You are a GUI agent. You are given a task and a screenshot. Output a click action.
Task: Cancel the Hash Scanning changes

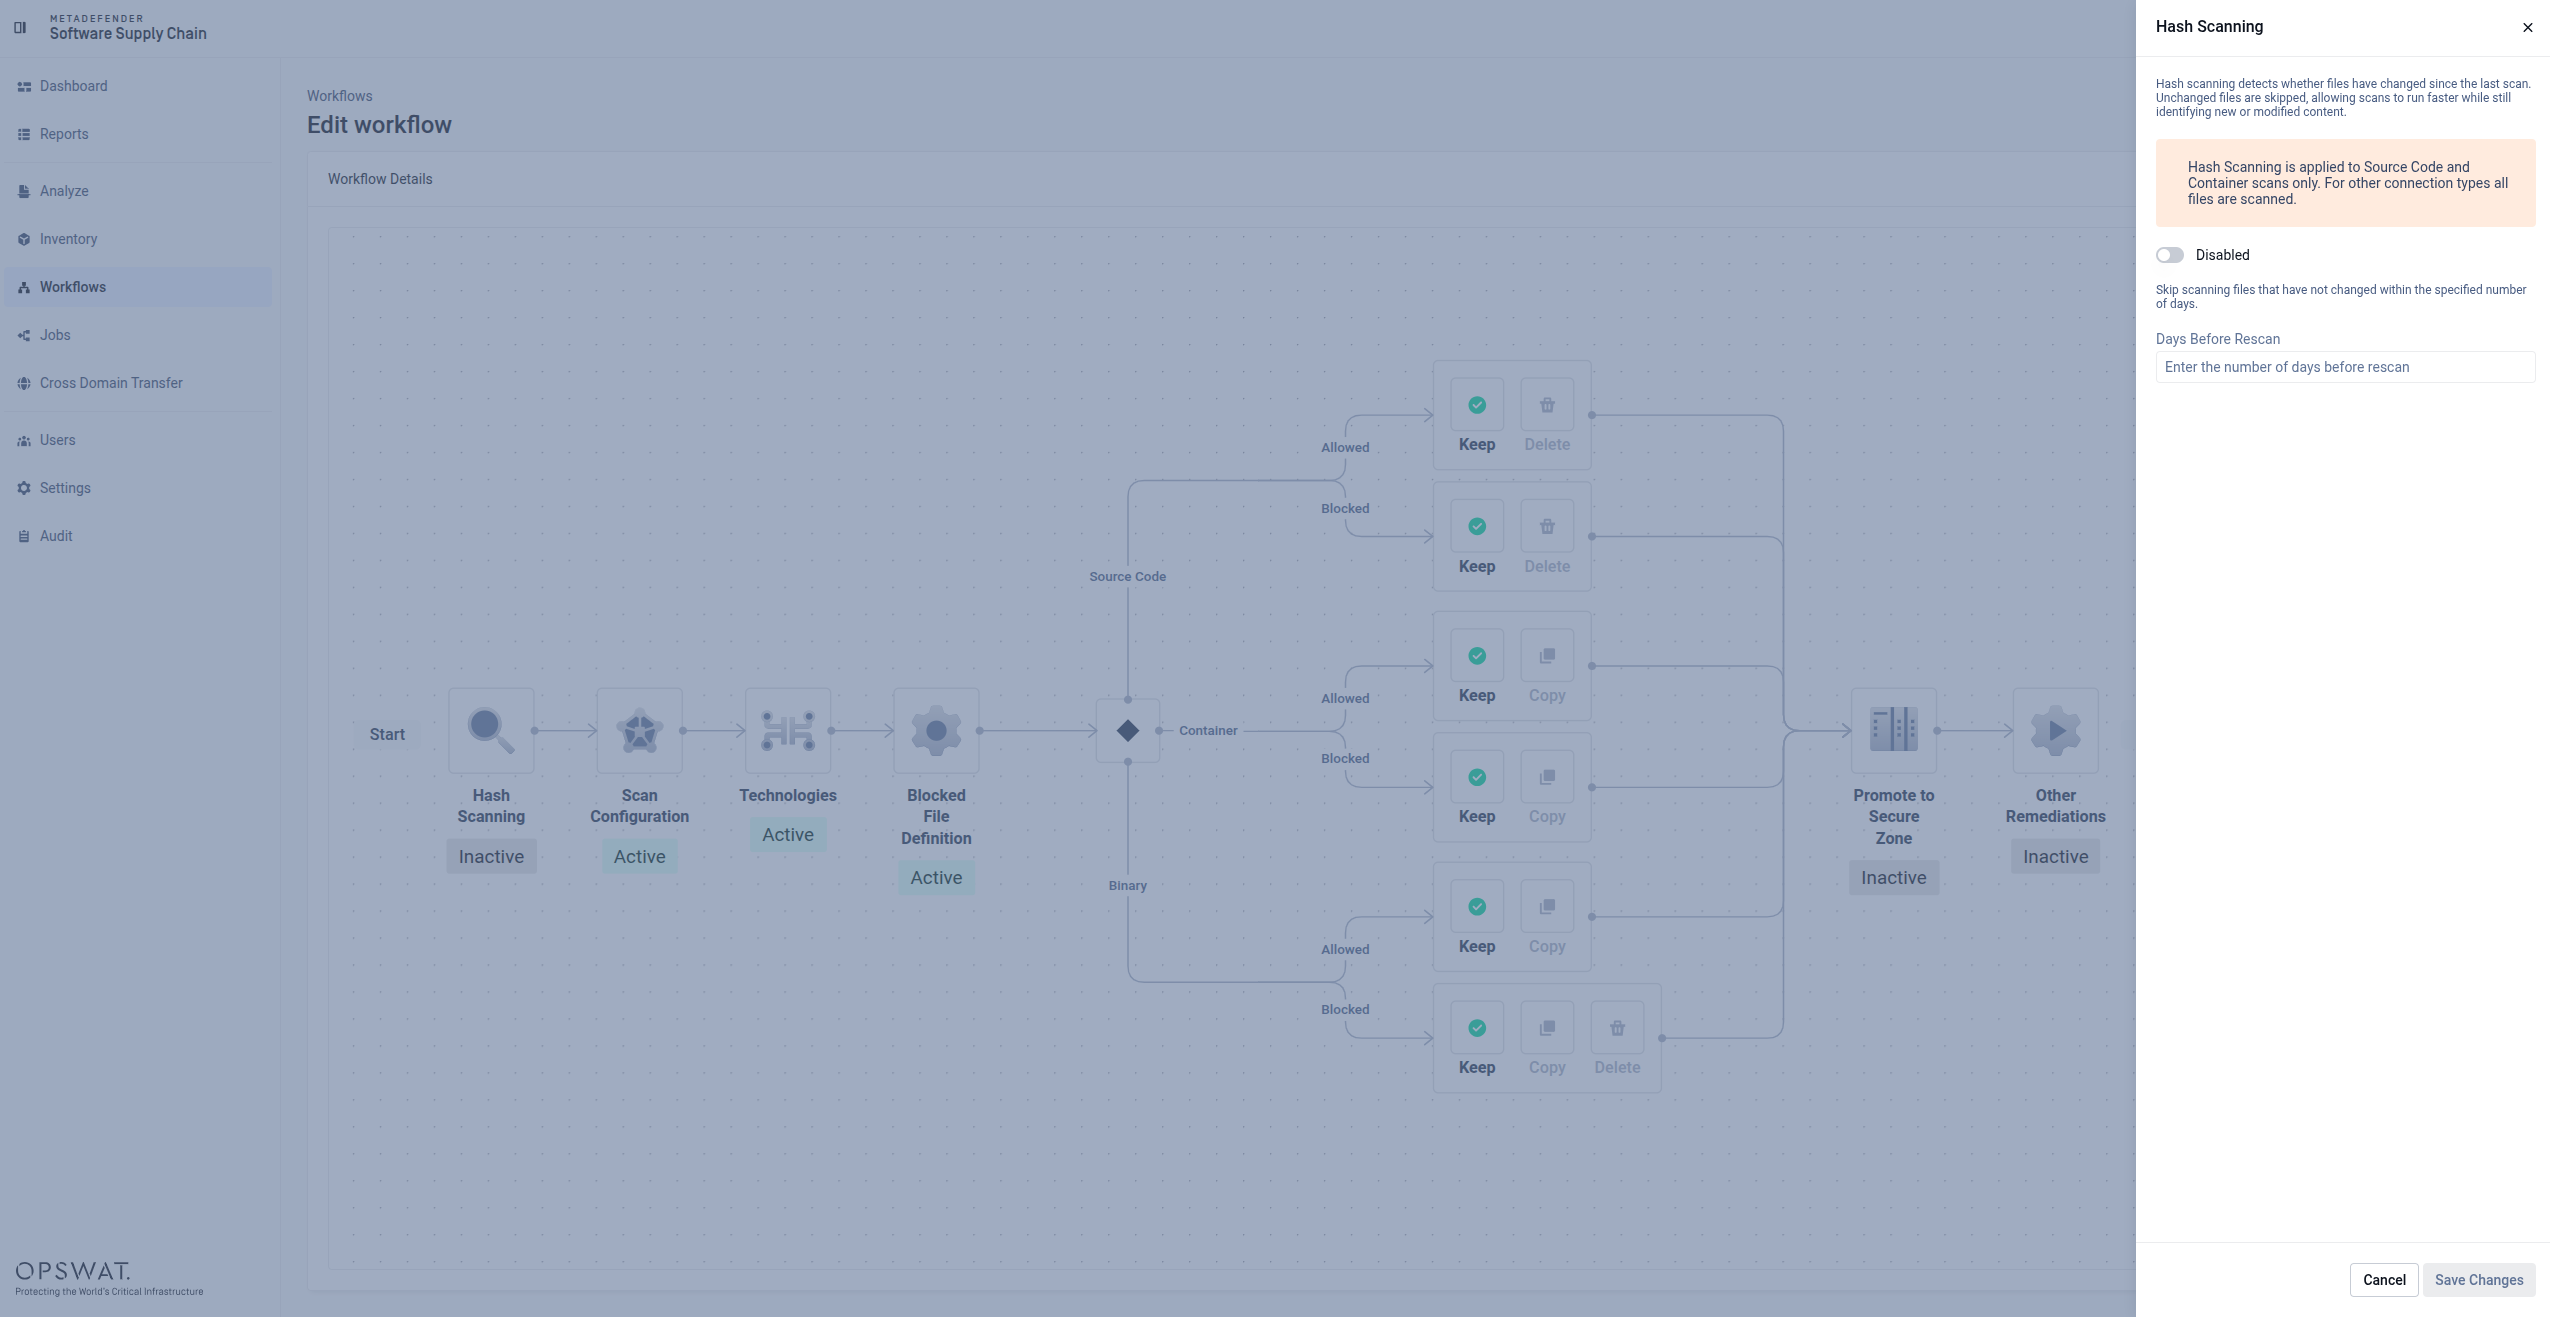[x=2384, y=1280]
